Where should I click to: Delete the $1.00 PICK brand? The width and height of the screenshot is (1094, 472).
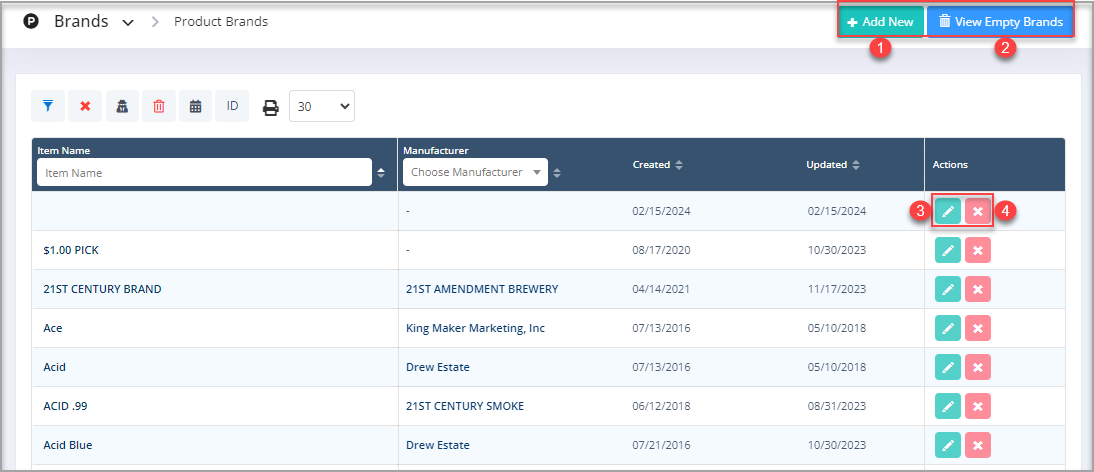tap(978, 250)
